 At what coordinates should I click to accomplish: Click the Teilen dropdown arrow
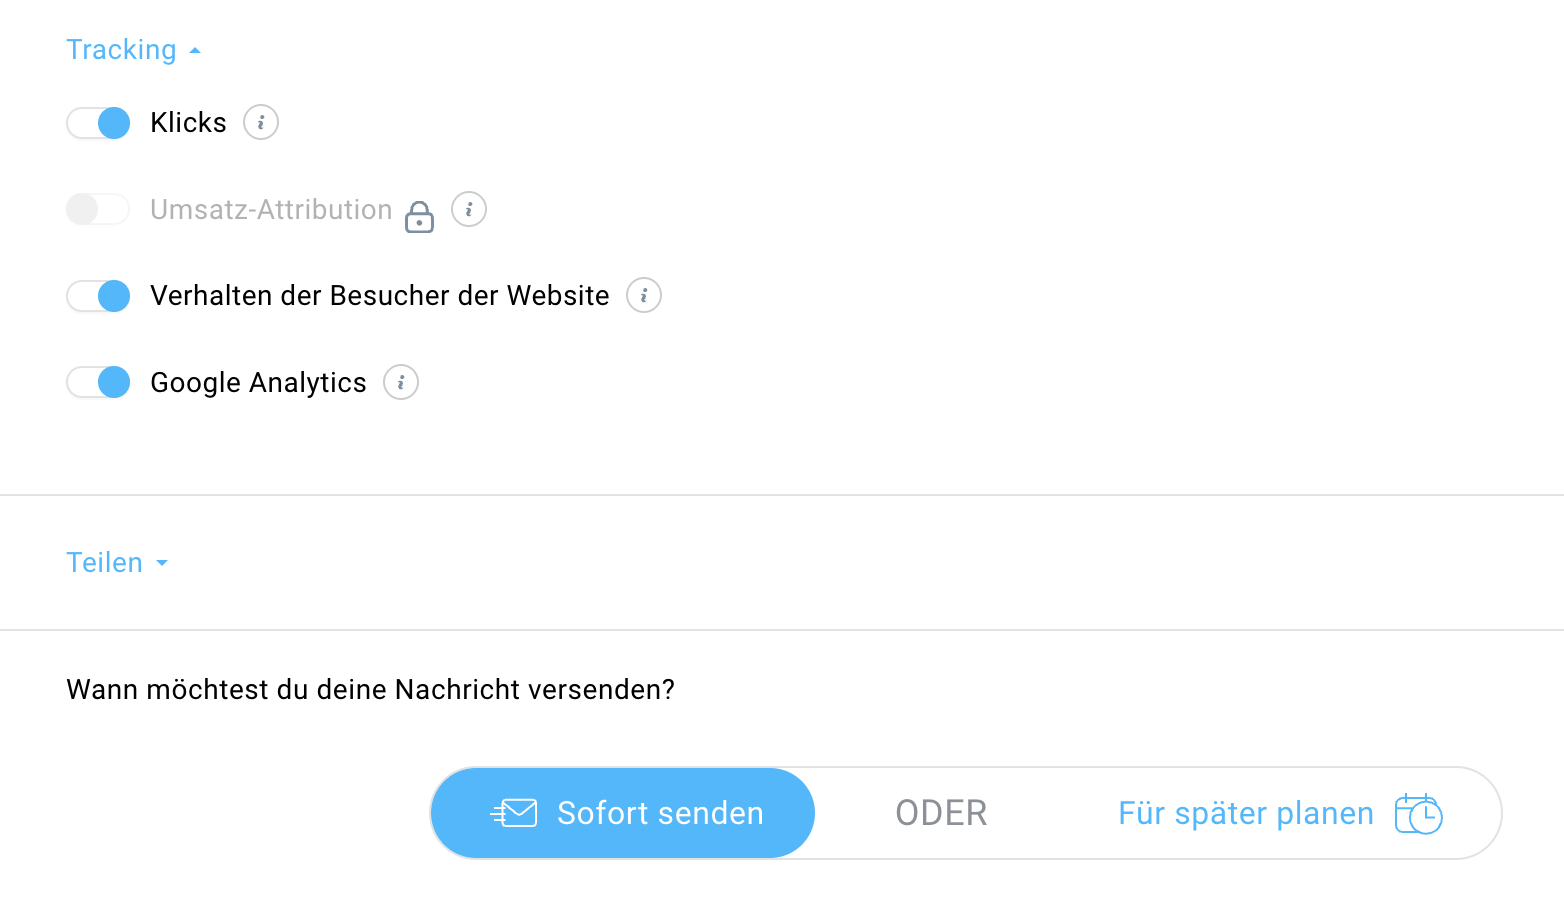(162, 564)
